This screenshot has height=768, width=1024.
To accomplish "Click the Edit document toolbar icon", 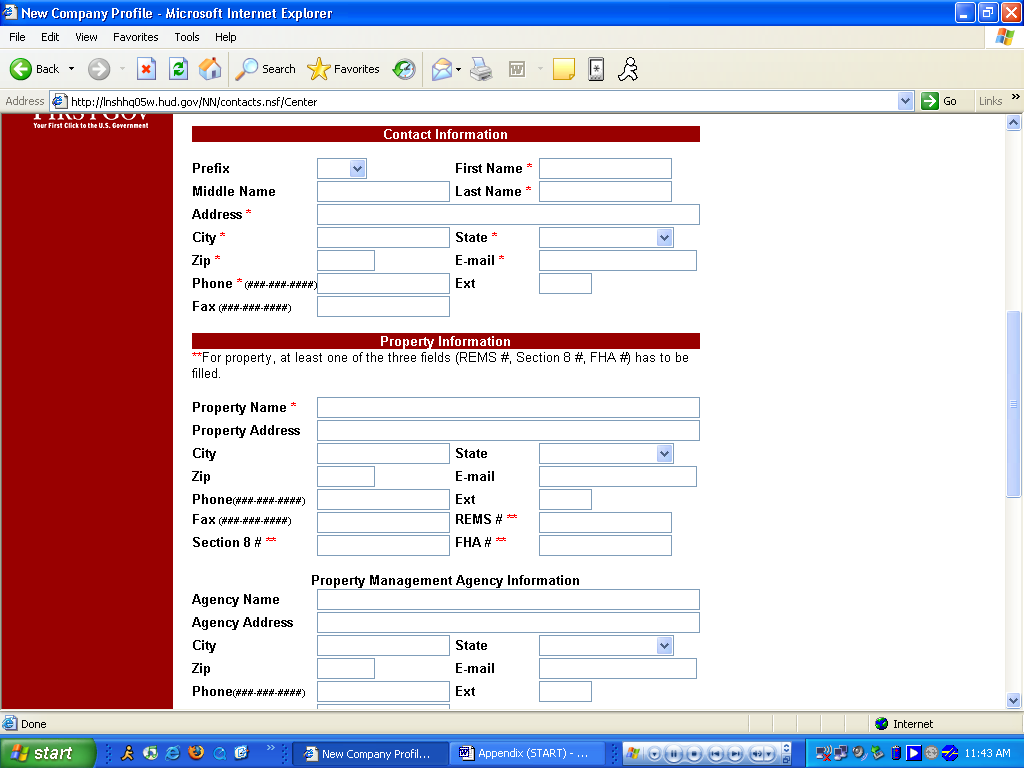I will click(x=517, y=69).
